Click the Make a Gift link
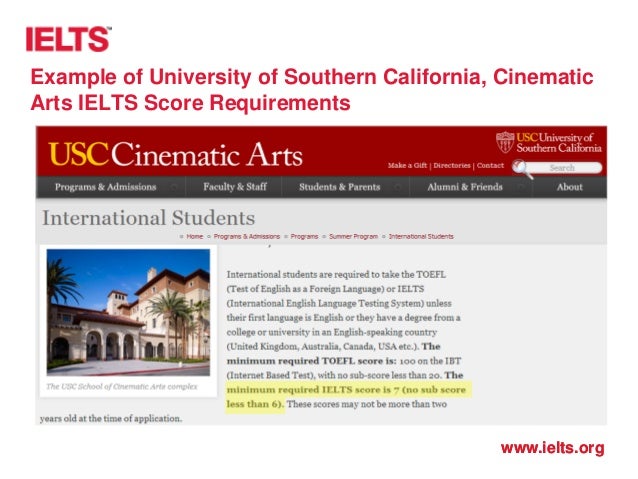The width and height of the screenshot is (638, 479). 407,165
